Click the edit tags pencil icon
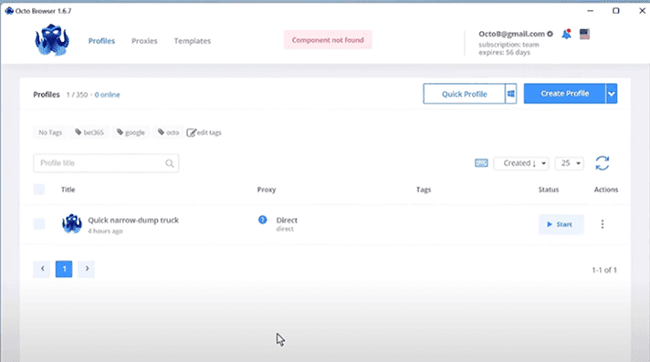The image size is (650, 362). (x=191, y=133)
